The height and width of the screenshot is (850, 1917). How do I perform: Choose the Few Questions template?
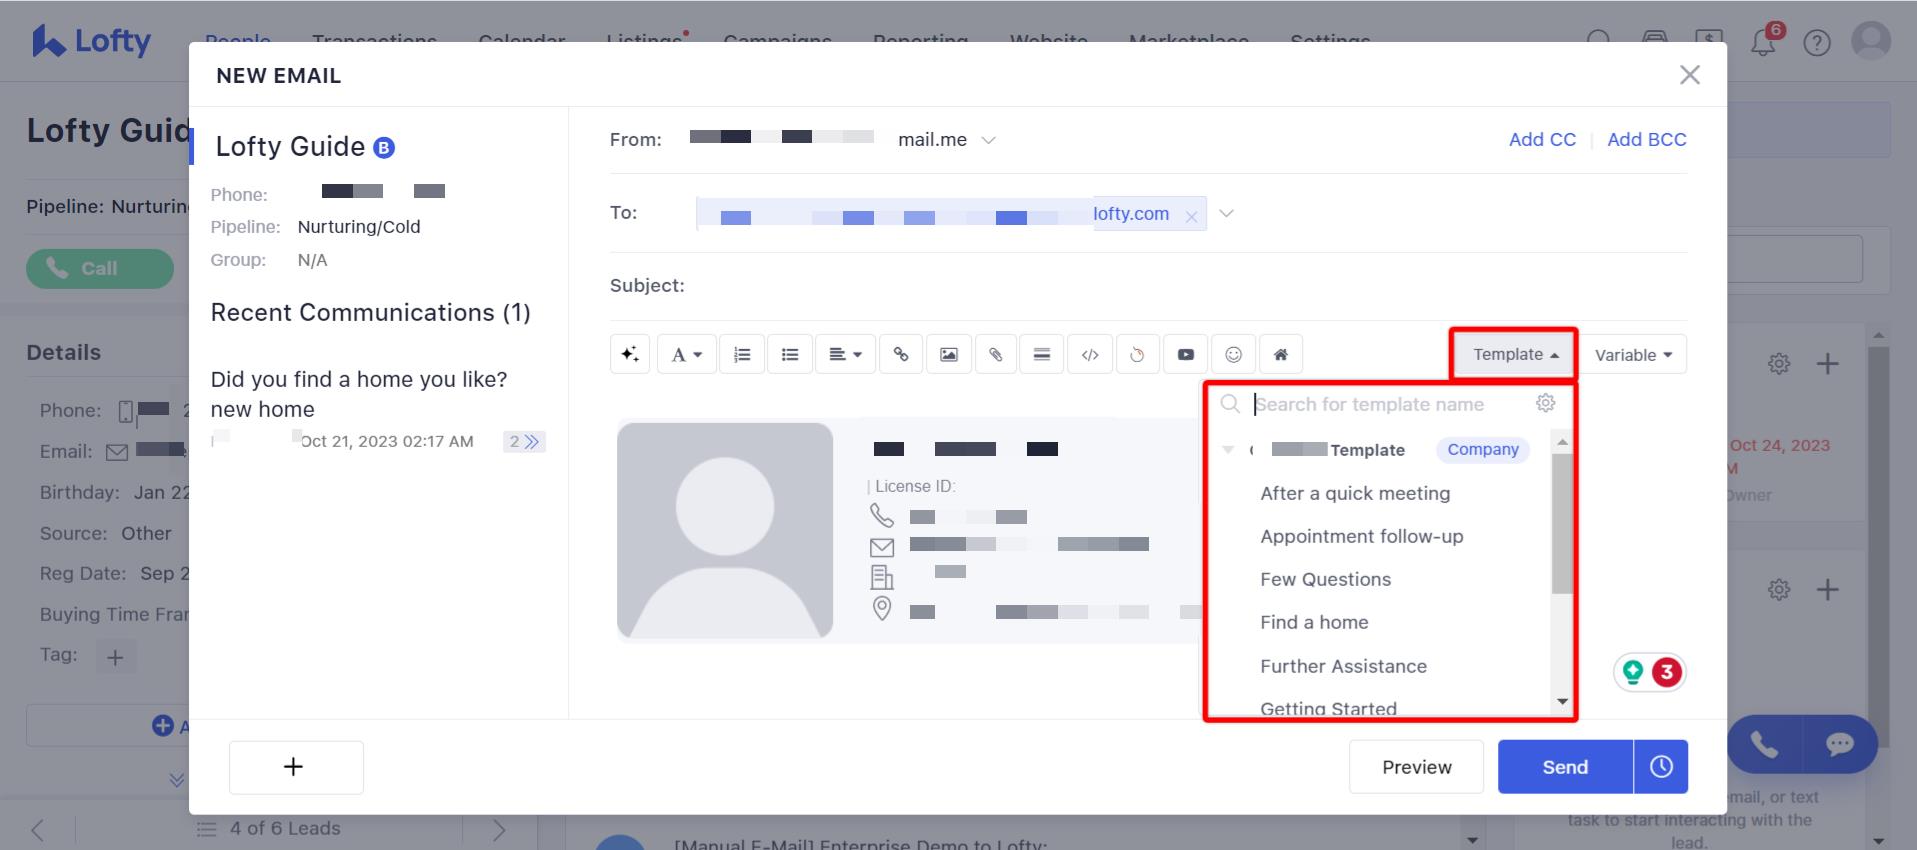coord(1325,579)
